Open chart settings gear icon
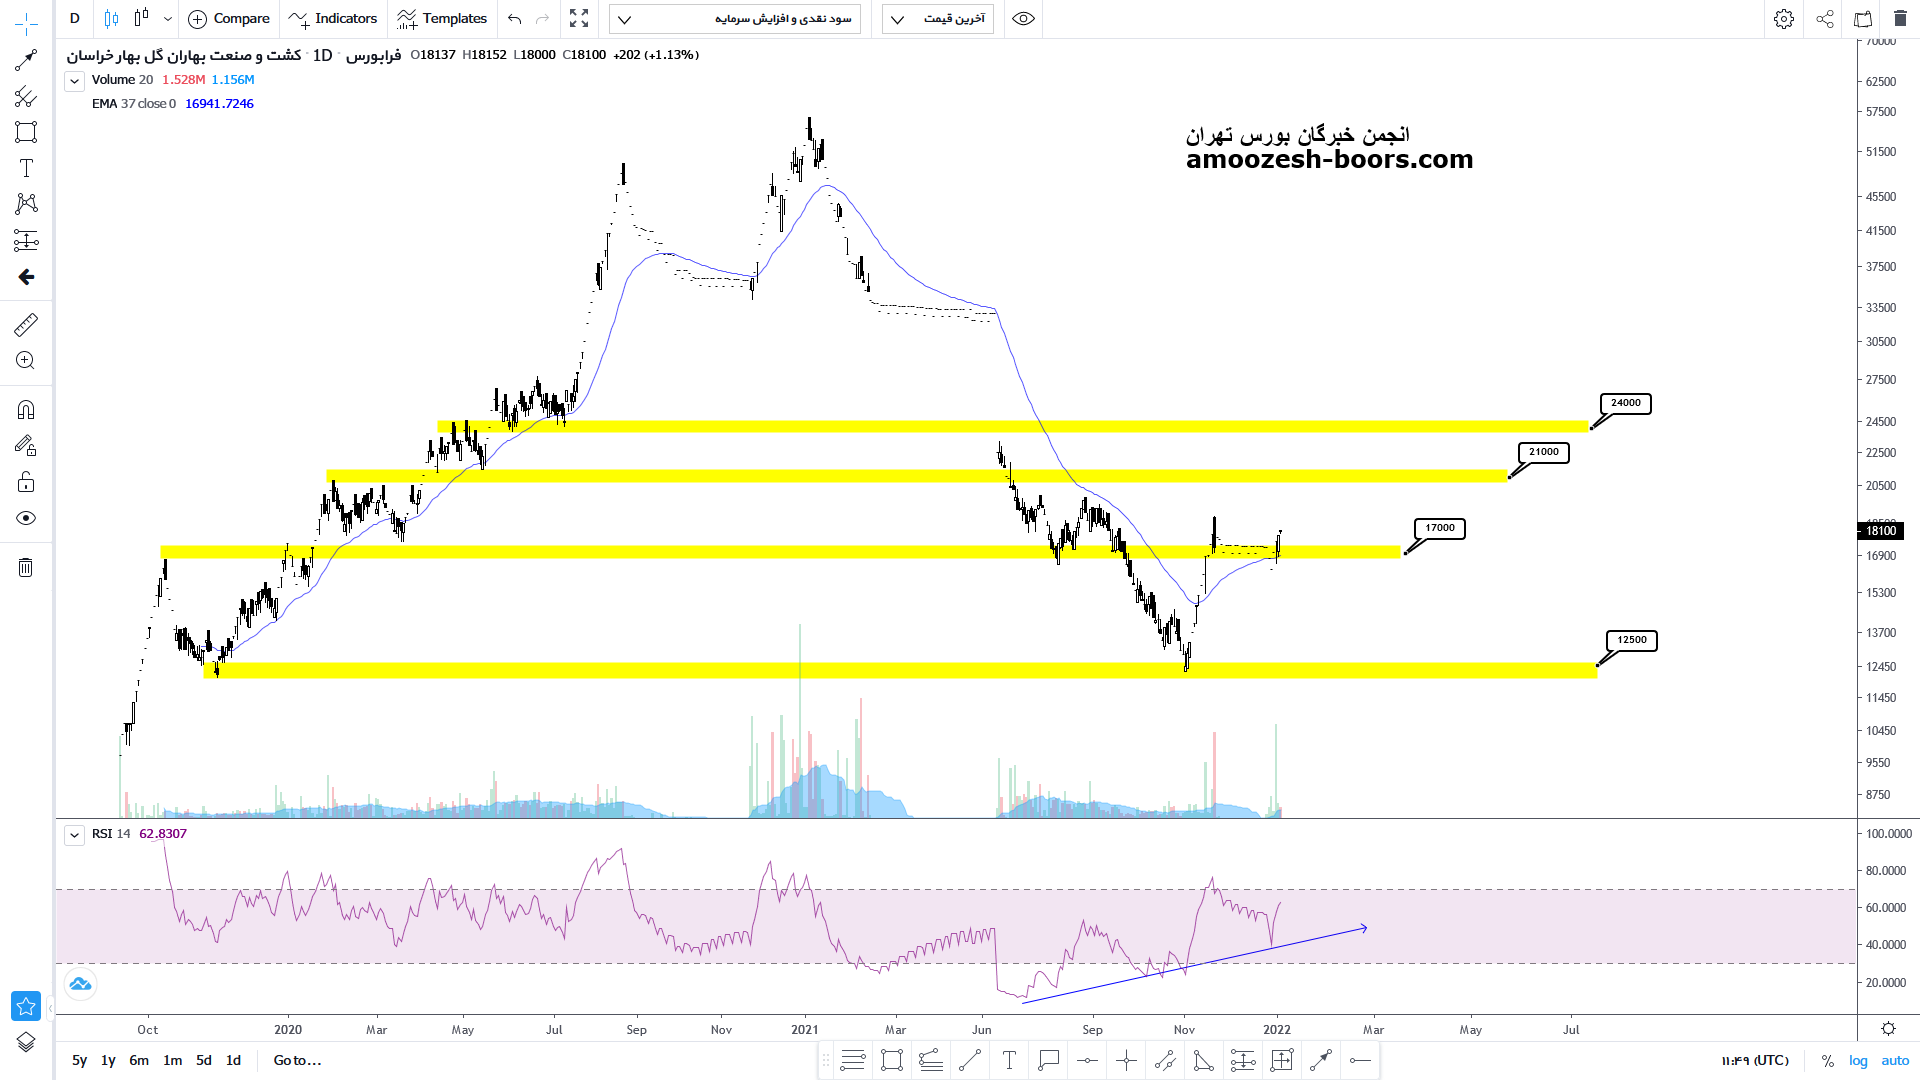 [x=1783, y=19]
